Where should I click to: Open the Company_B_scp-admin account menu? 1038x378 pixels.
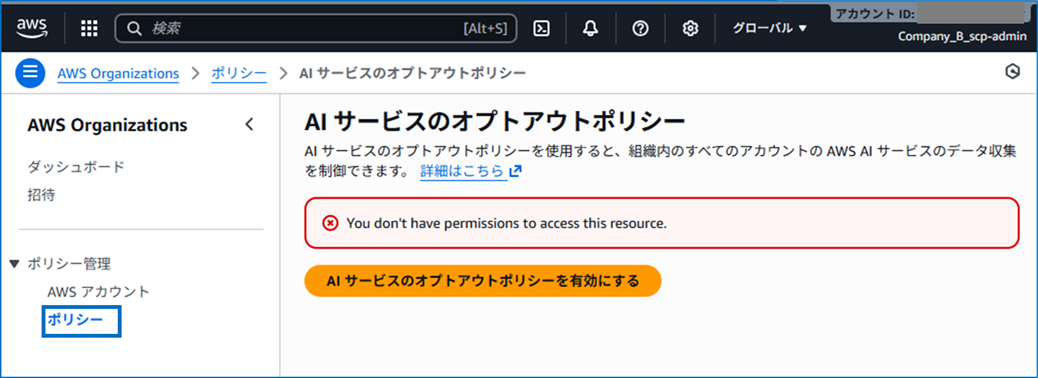point(963,36)
